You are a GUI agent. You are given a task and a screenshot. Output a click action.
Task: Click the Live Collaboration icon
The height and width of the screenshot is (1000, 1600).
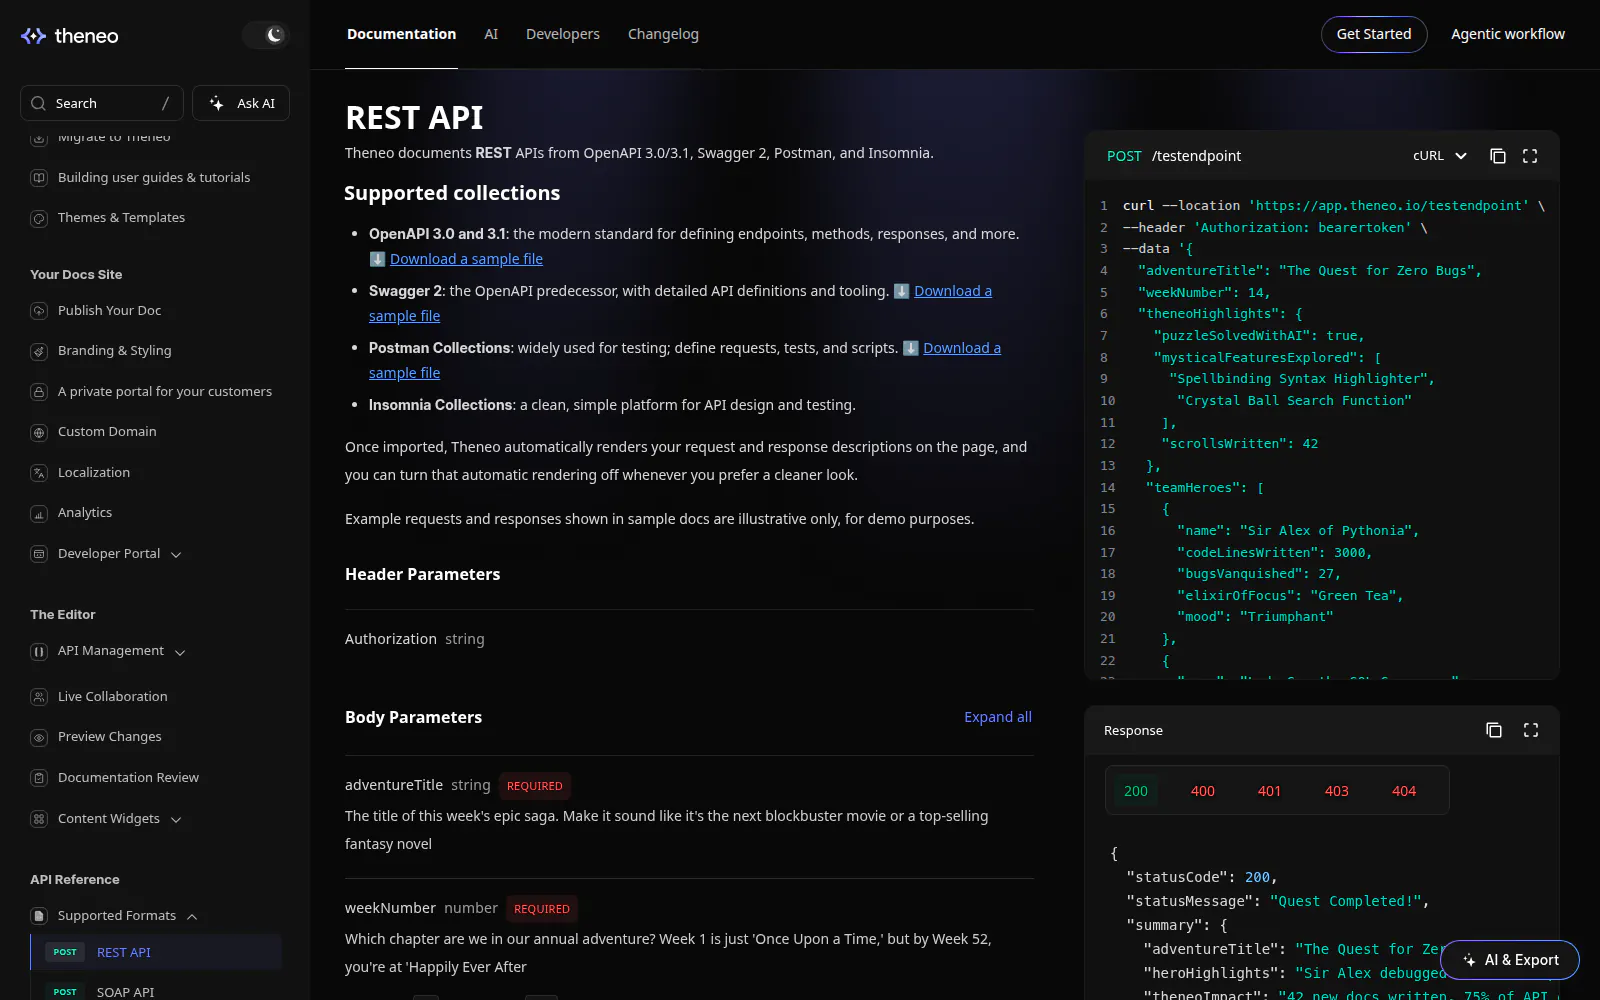[x=39, y=697]
